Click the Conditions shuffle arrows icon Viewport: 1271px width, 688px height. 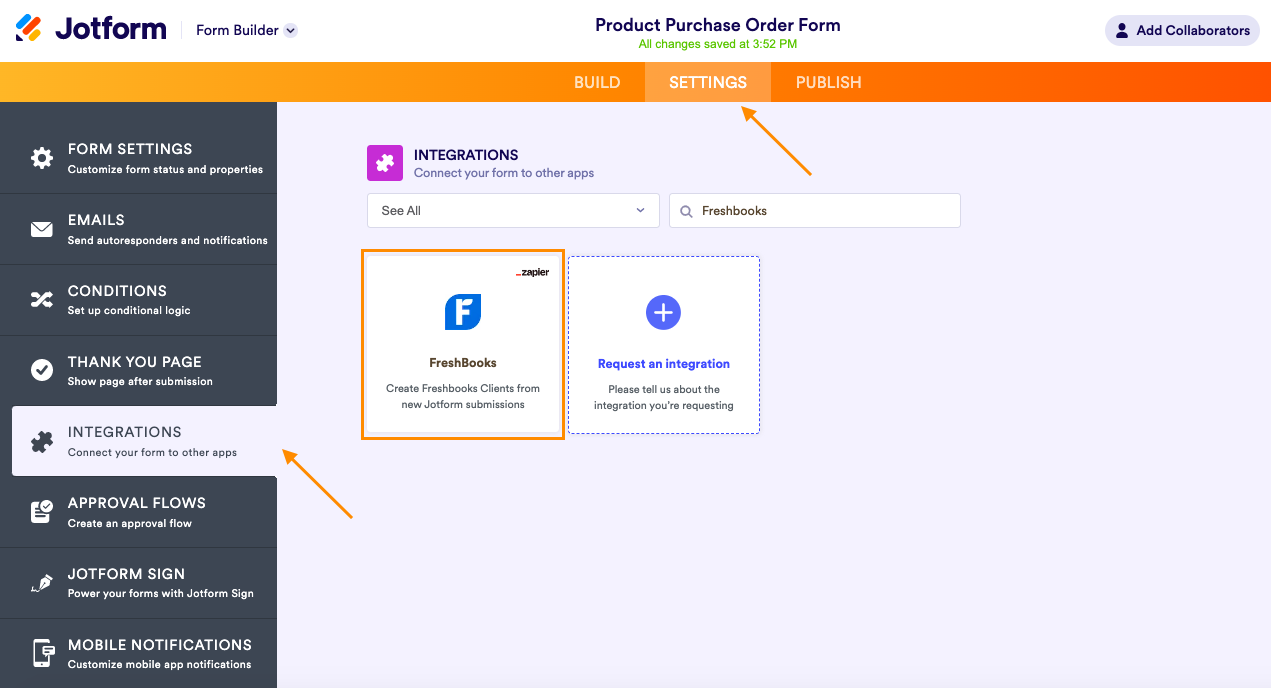(41, 300)
